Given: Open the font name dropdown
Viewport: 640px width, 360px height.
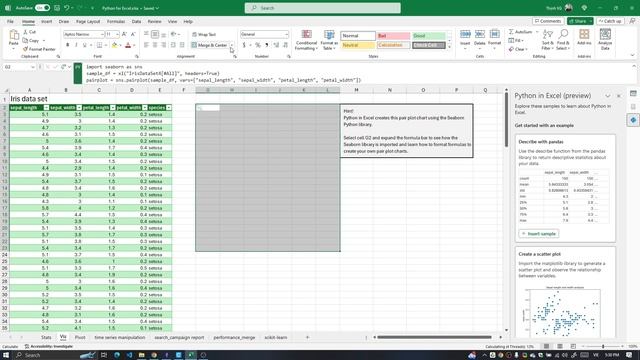Looking at the screenshot, I should pyautogui.click(x=102, y=35).
